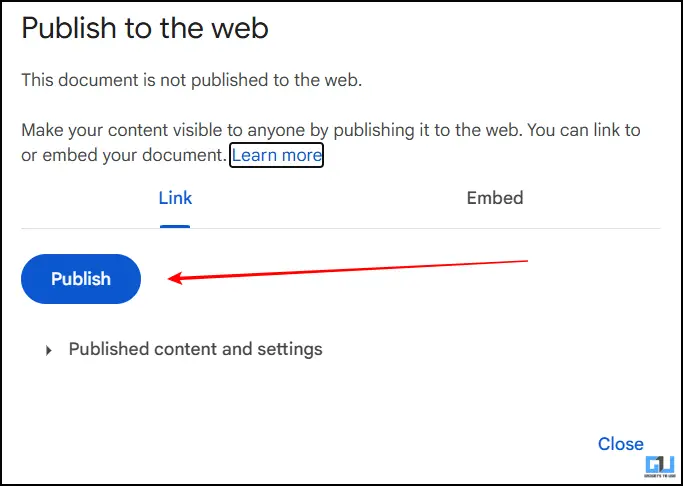
Task: Open the Learn more link
Action: point(277,156)
